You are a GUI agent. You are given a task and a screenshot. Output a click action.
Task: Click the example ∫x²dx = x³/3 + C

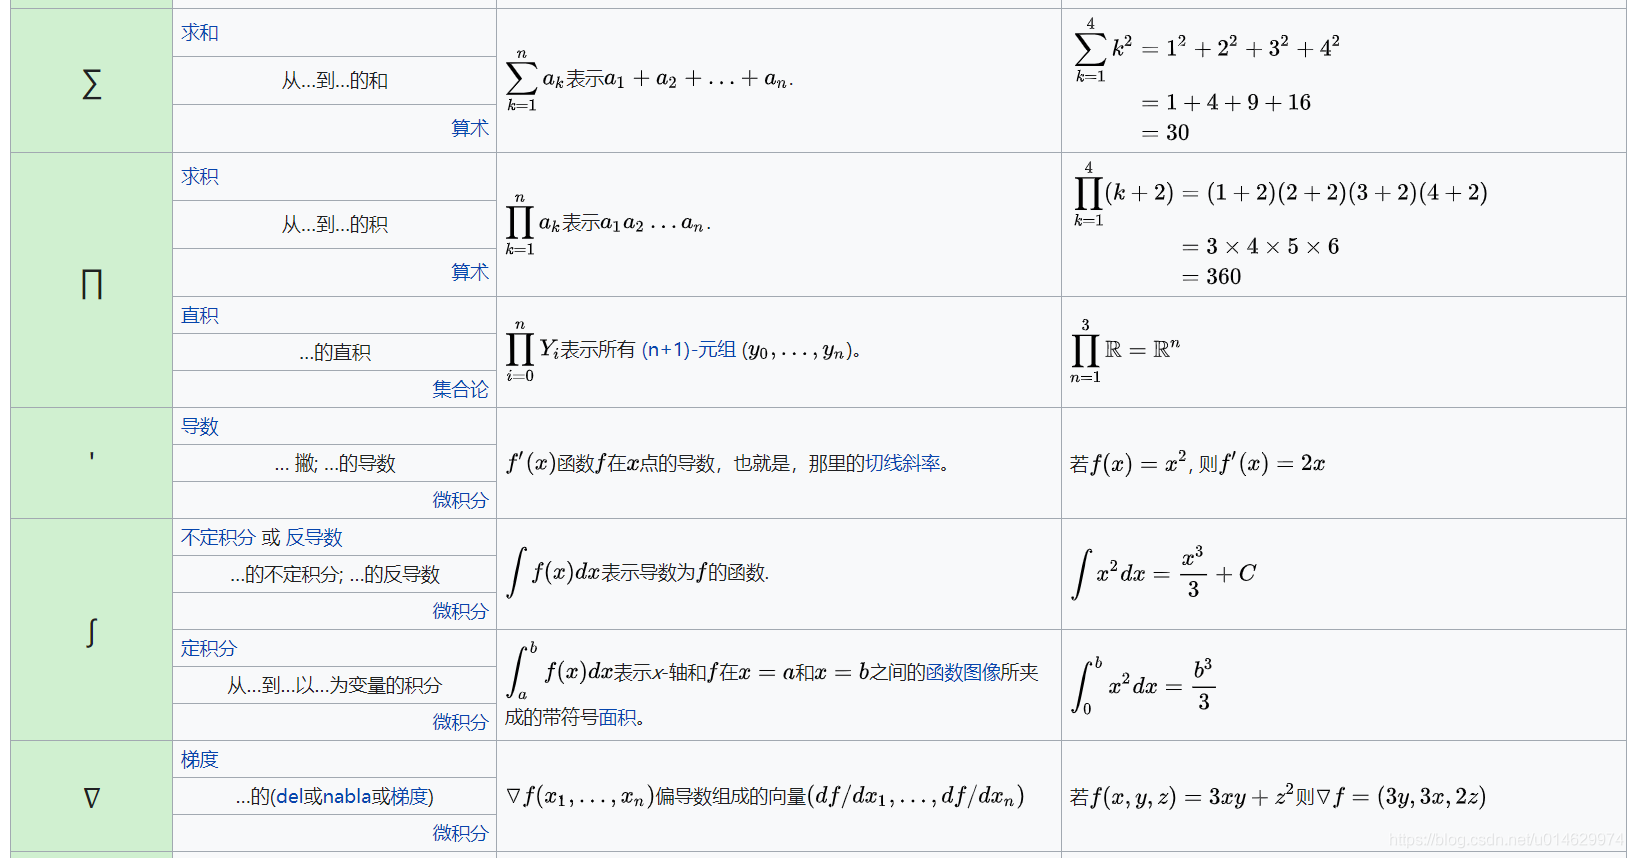(1163, 573)
